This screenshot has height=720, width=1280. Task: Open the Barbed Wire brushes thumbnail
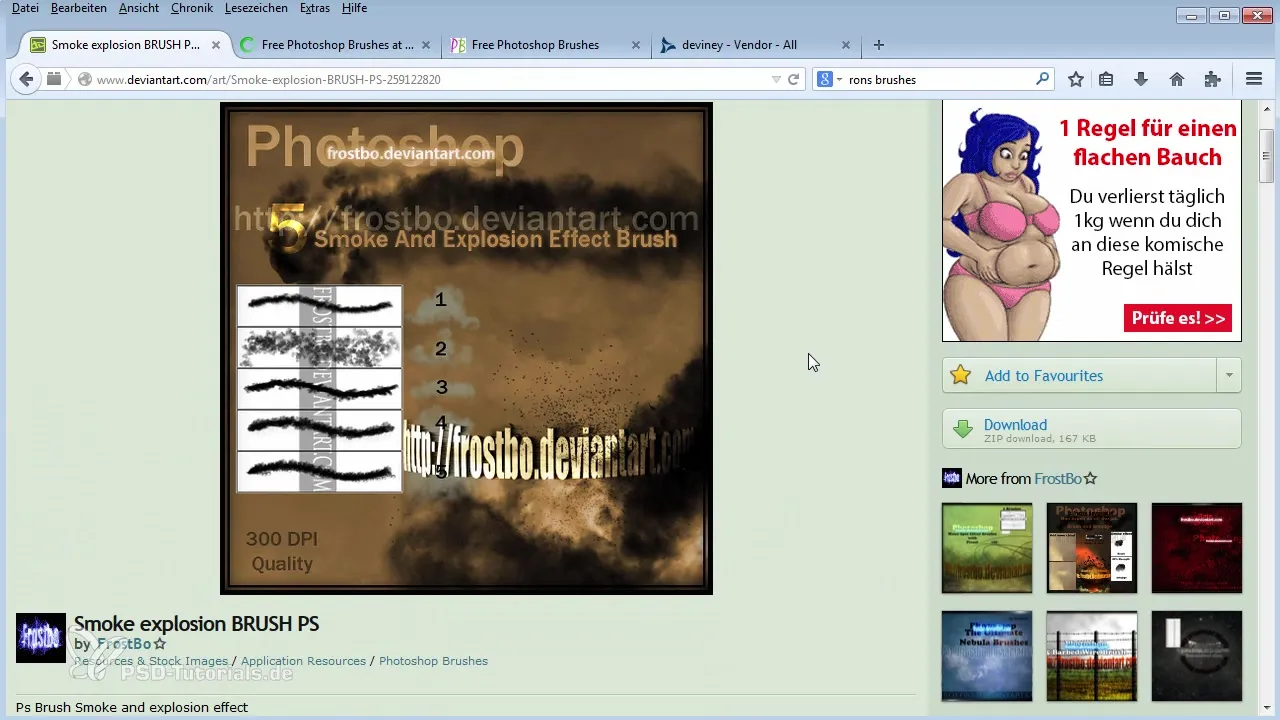coord(1092,656)
